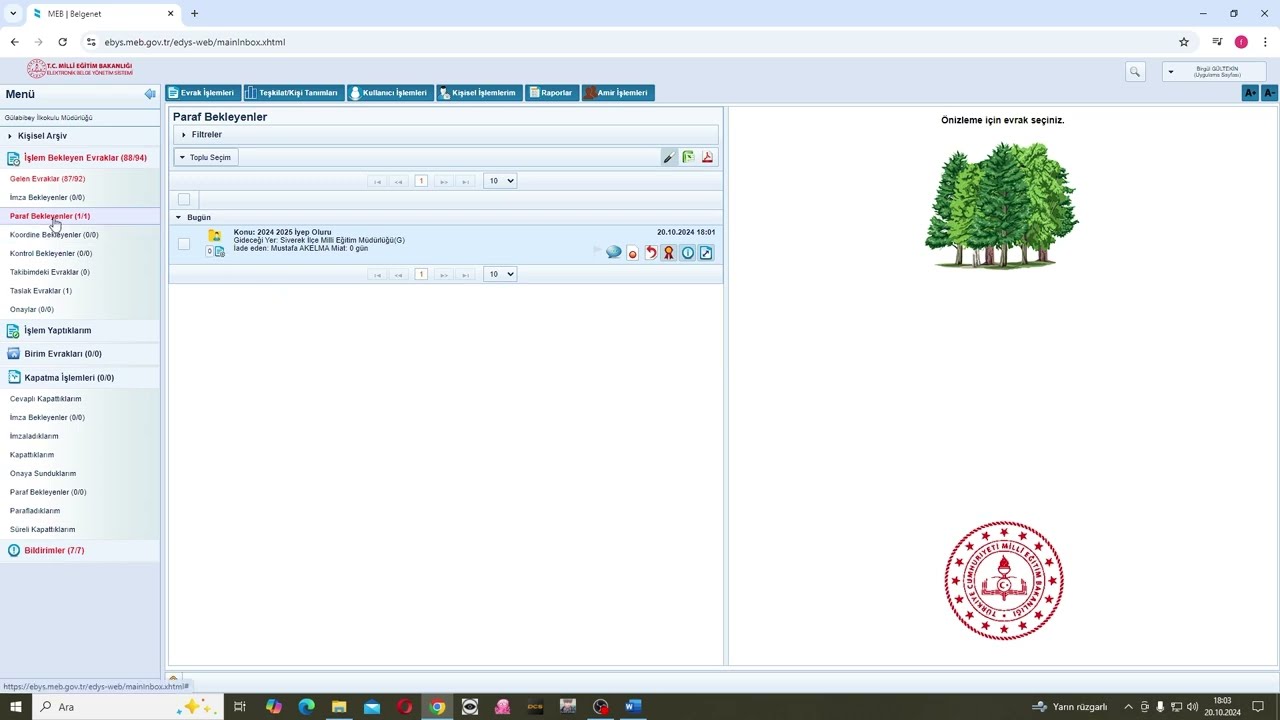Image resolution: width=1280 pixels, height=720 pixels.
Task: Open the top page-size dropdown showing 10
Action: pyautogui.click(x=500, y=181)
